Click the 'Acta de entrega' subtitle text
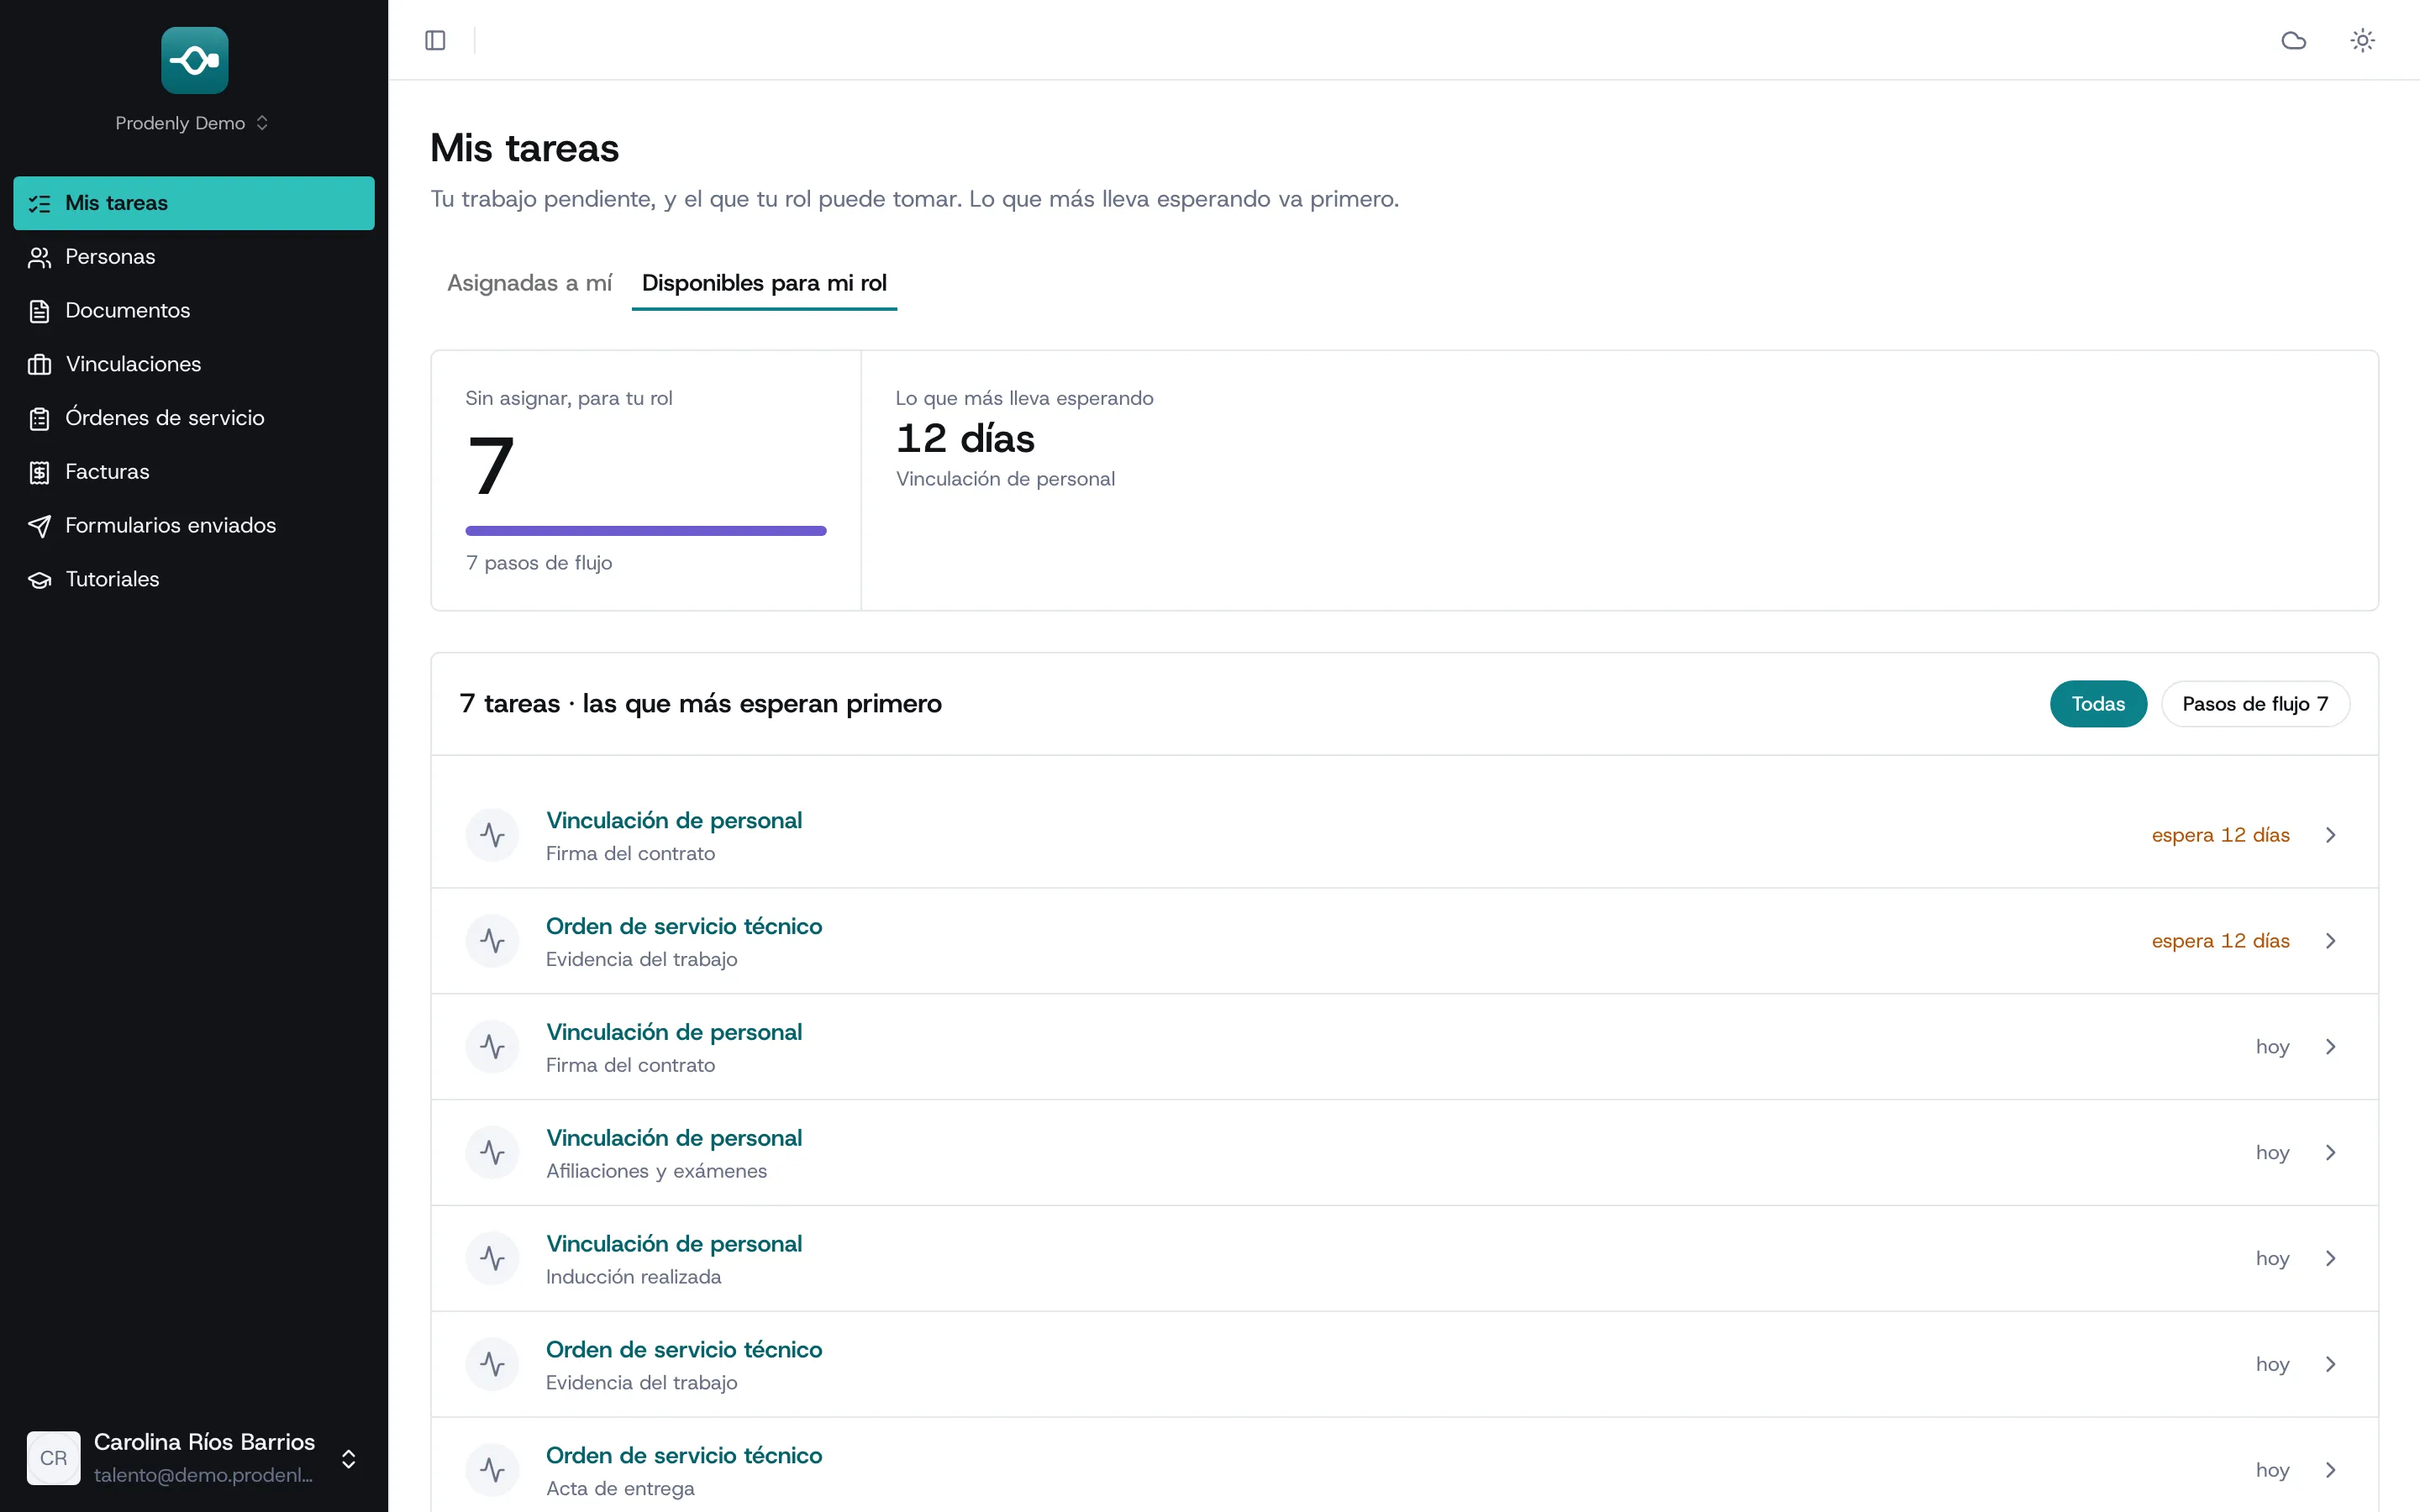This screenshot has height=1512, width=2420. pos(620,1489)
